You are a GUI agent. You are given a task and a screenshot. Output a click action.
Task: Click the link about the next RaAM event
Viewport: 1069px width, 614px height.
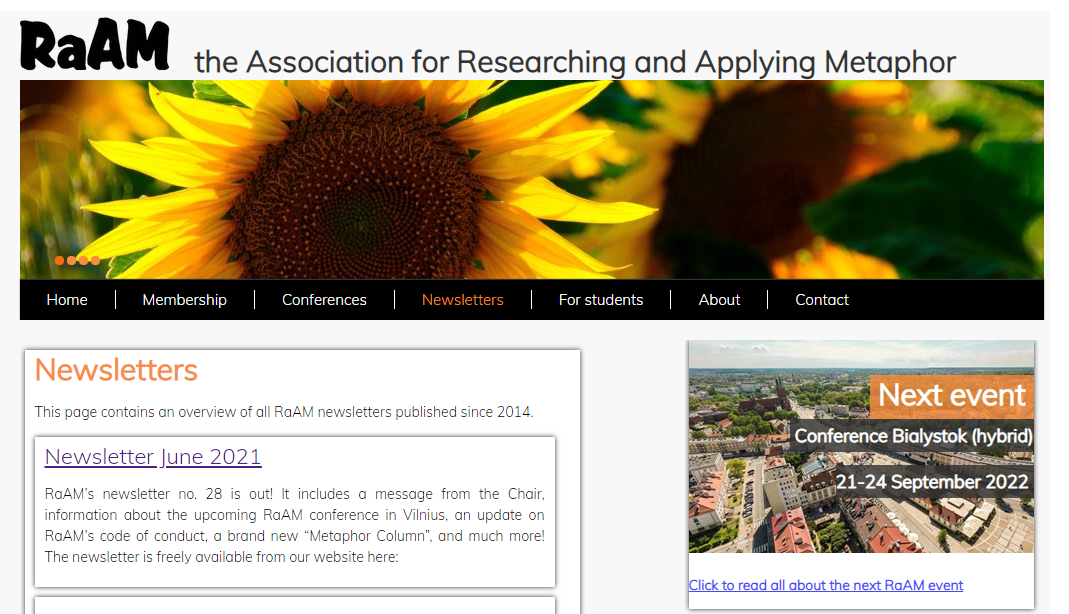pos(826,585)
